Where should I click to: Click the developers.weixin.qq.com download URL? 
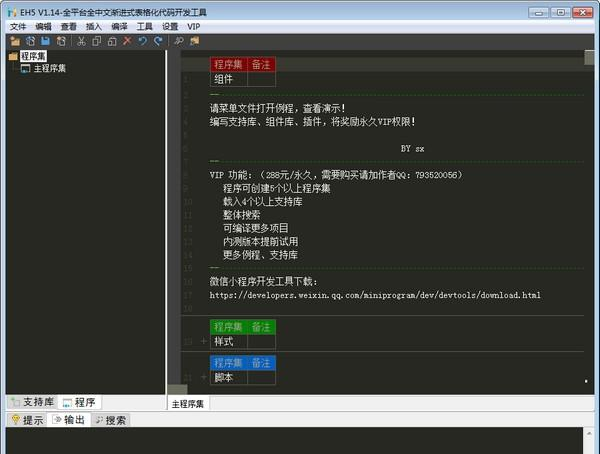[375, 295]
